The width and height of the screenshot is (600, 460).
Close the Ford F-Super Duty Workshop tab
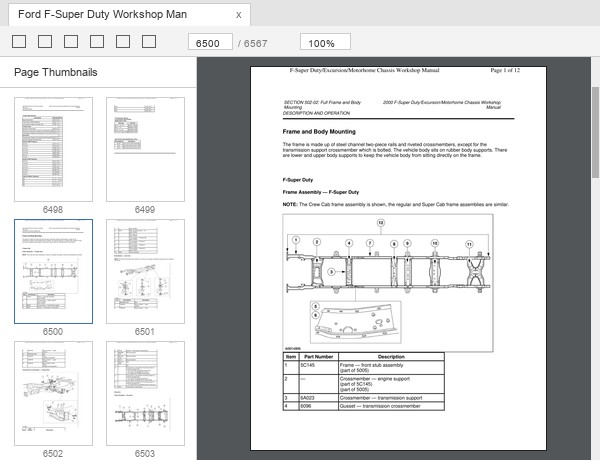[238, 15]
